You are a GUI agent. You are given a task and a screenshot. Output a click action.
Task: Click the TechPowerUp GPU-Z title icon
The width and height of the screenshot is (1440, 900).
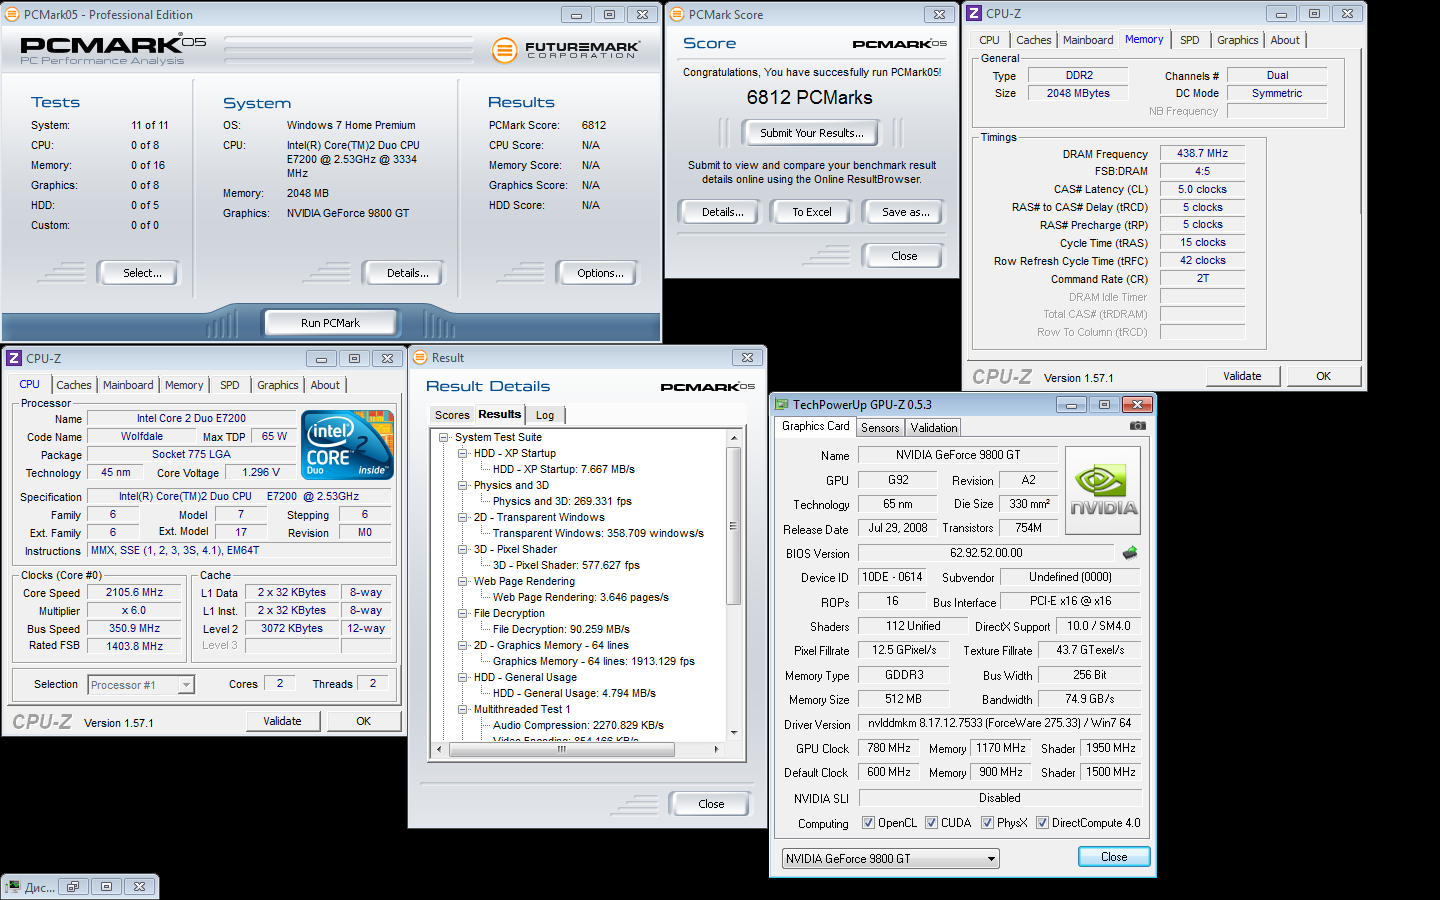click(x=782, y=405)
